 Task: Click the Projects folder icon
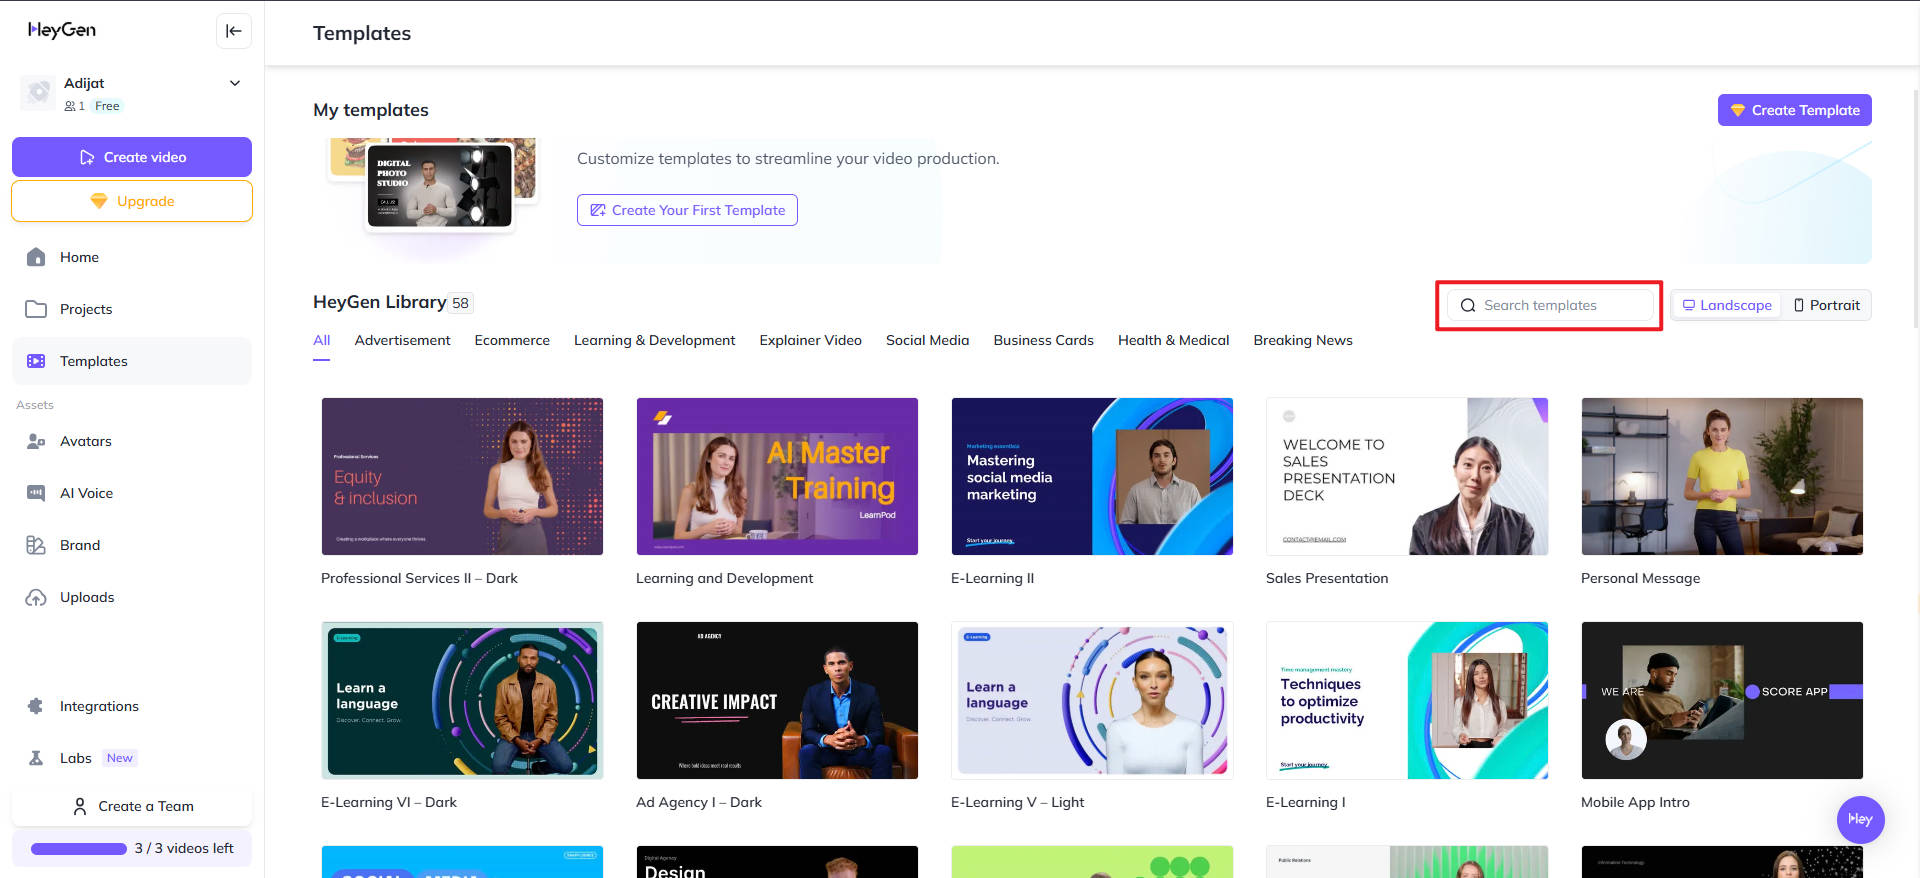(x=36, y=309)
